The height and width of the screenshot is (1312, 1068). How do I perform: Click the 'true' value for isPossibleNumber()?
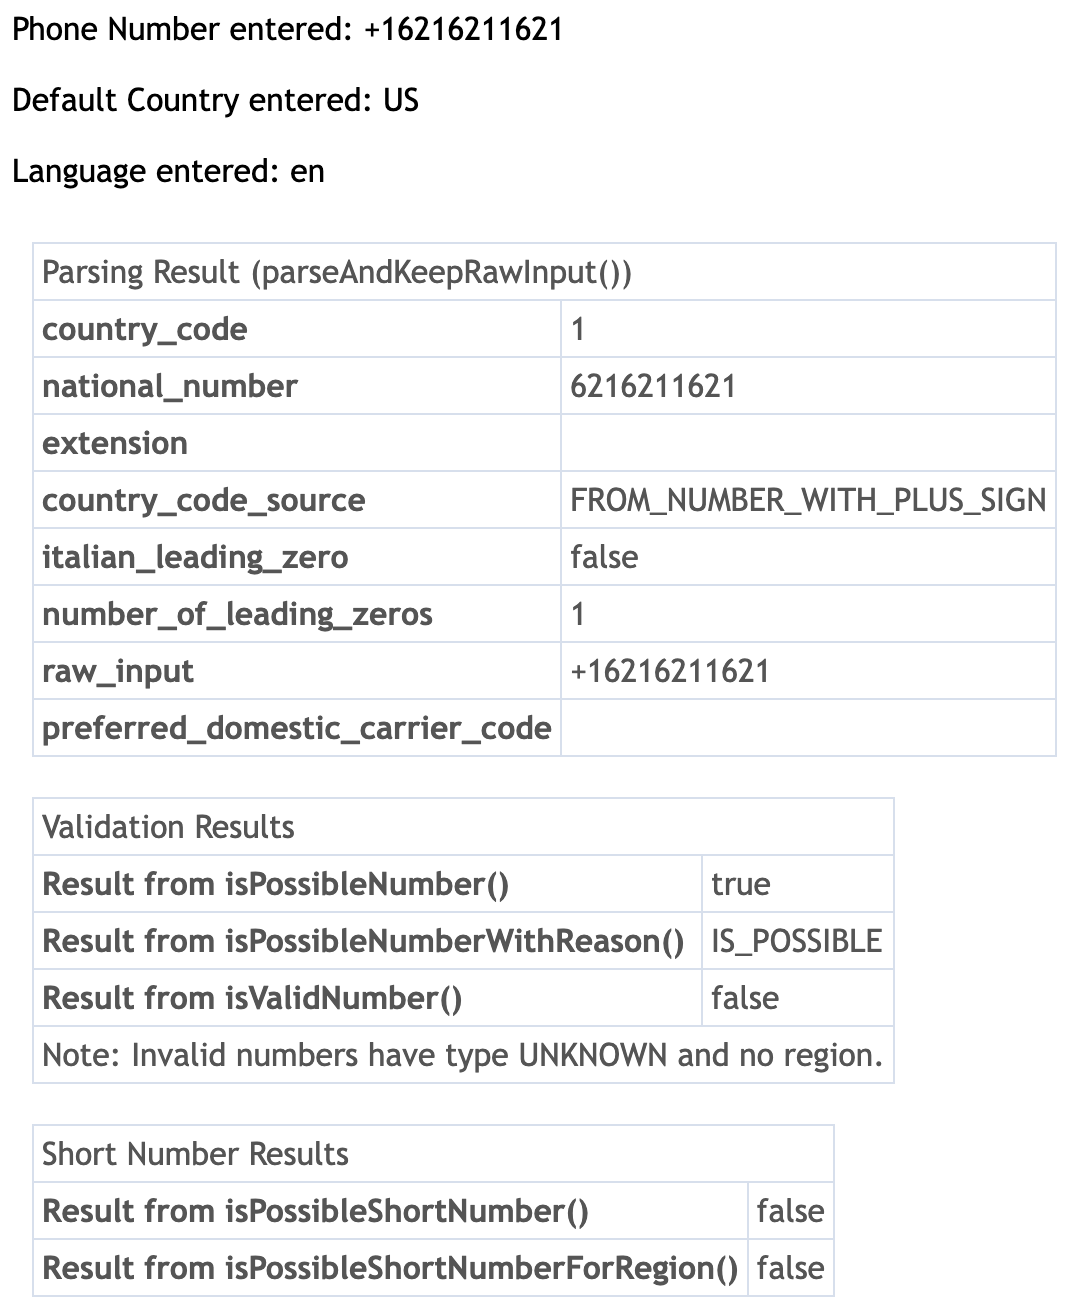741,884
